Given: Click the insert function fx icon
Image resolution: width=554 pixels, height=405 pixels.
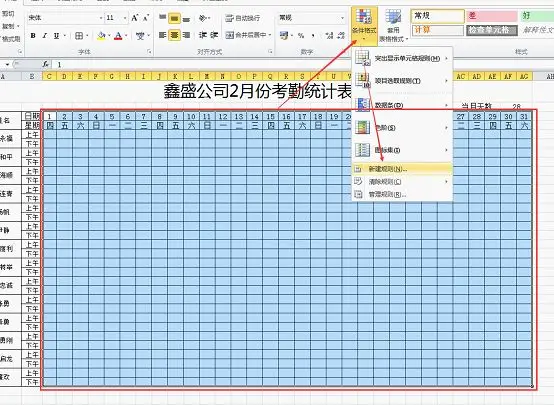Looking at the screenshot, I should pos(46,64).
